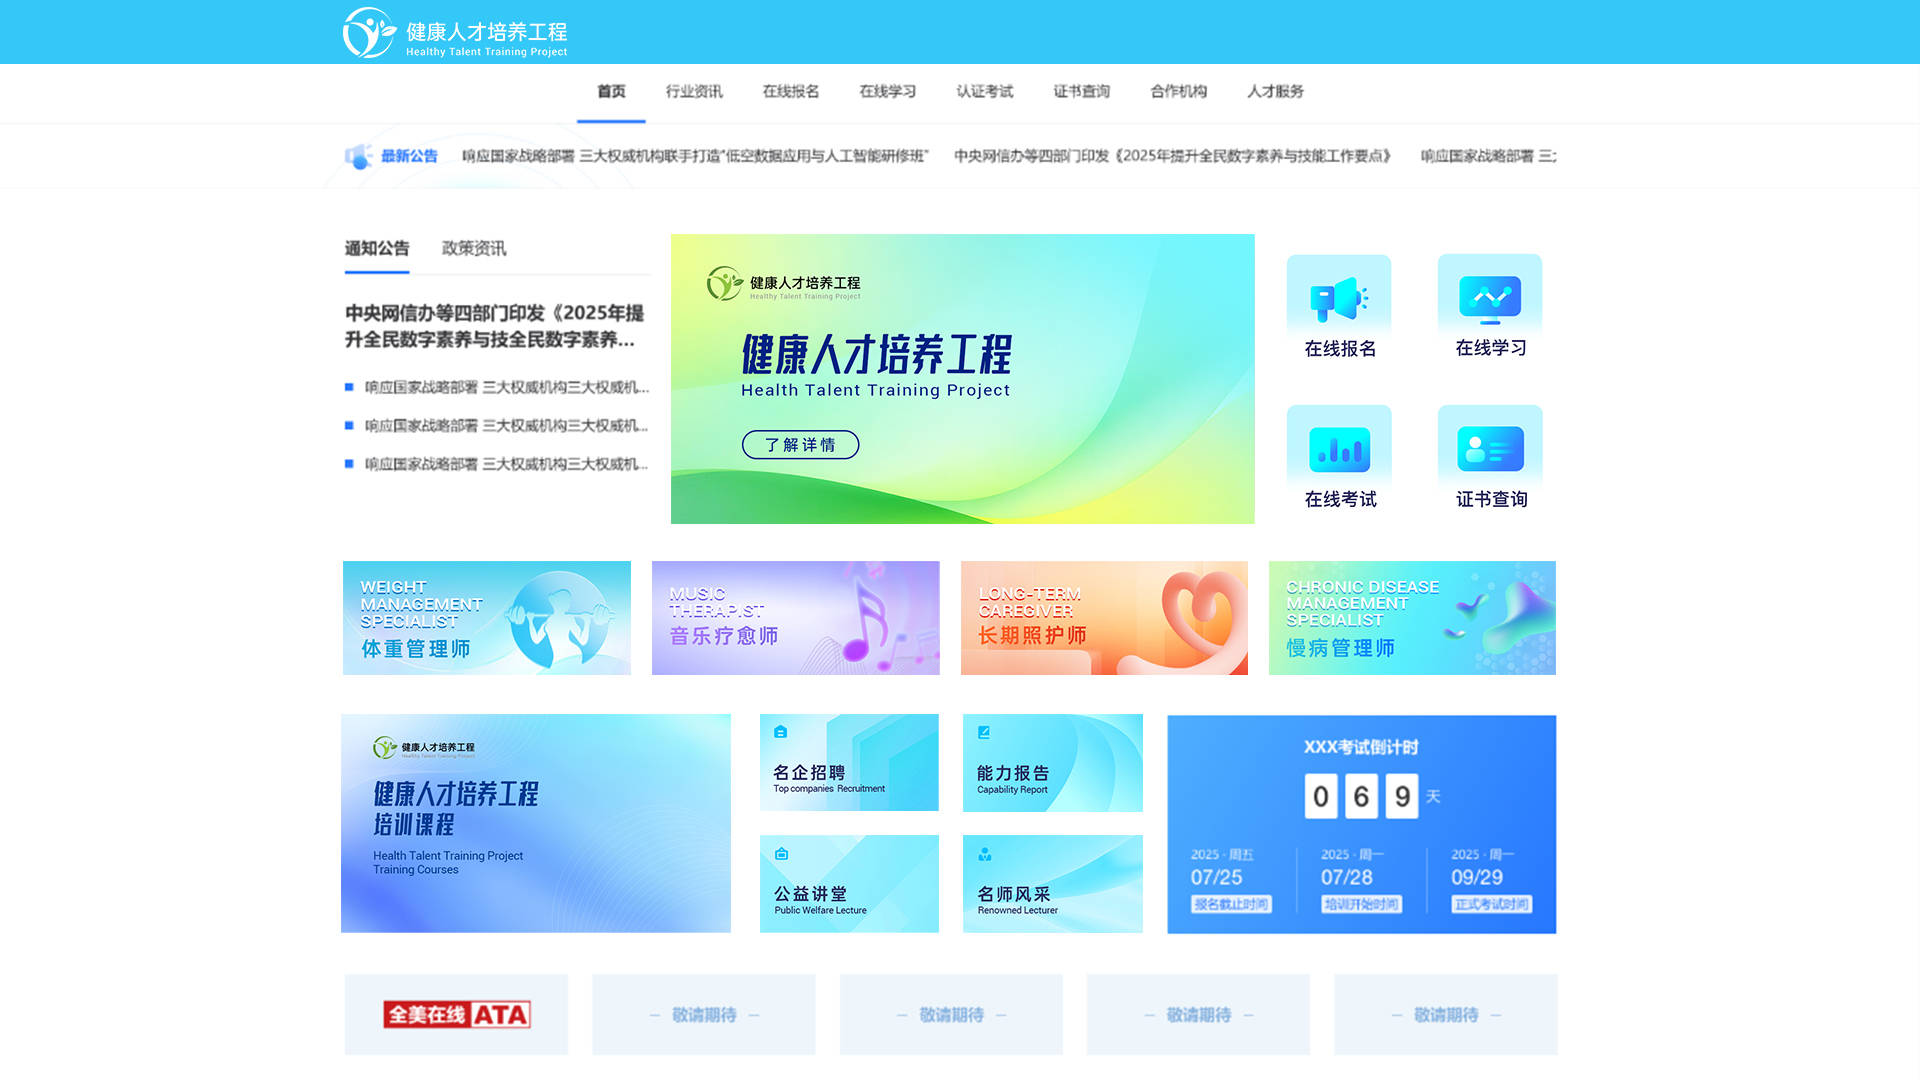Click the 在线考试 bar chart icon
Screen dimensions: 1920x1080
point(1339,450)
